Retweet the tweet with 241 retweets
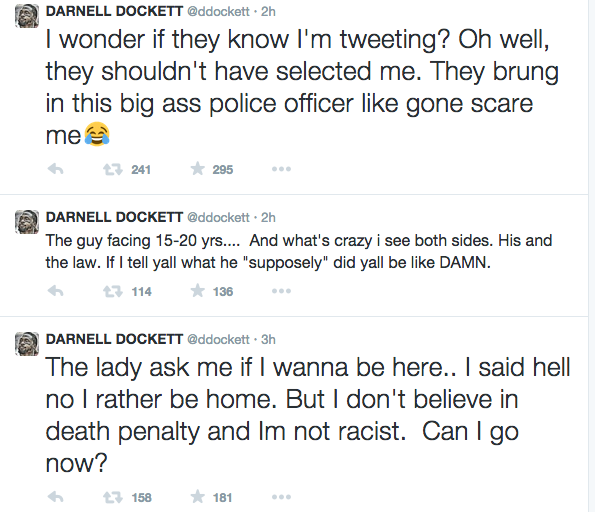 pos(113,169)
